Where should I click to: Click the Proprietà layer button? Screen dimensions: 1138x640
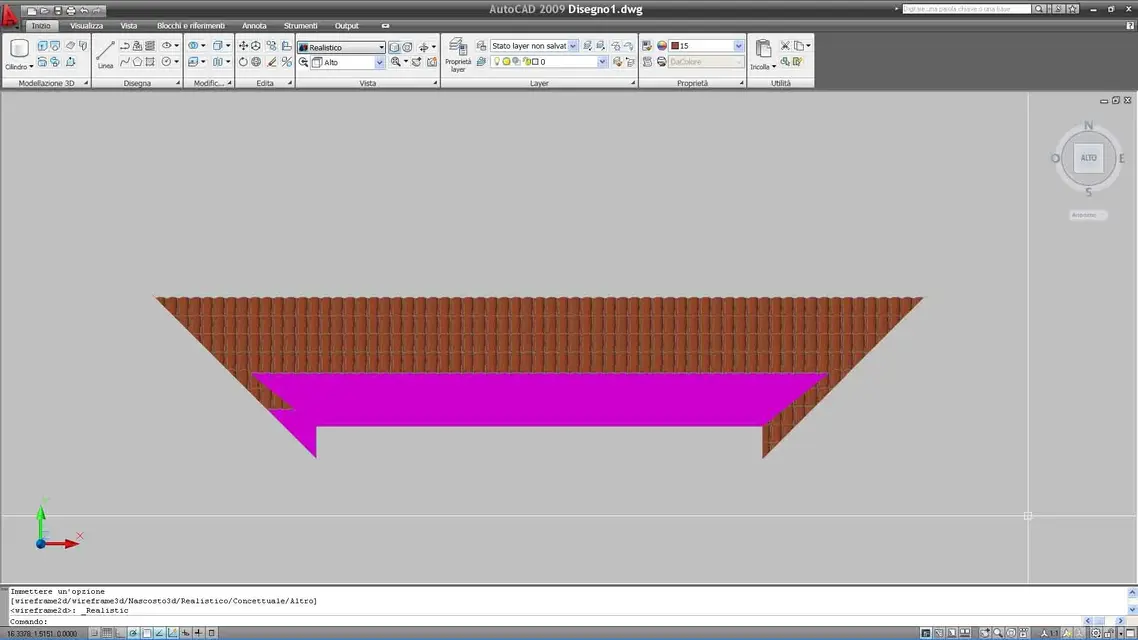pos(458,55)
